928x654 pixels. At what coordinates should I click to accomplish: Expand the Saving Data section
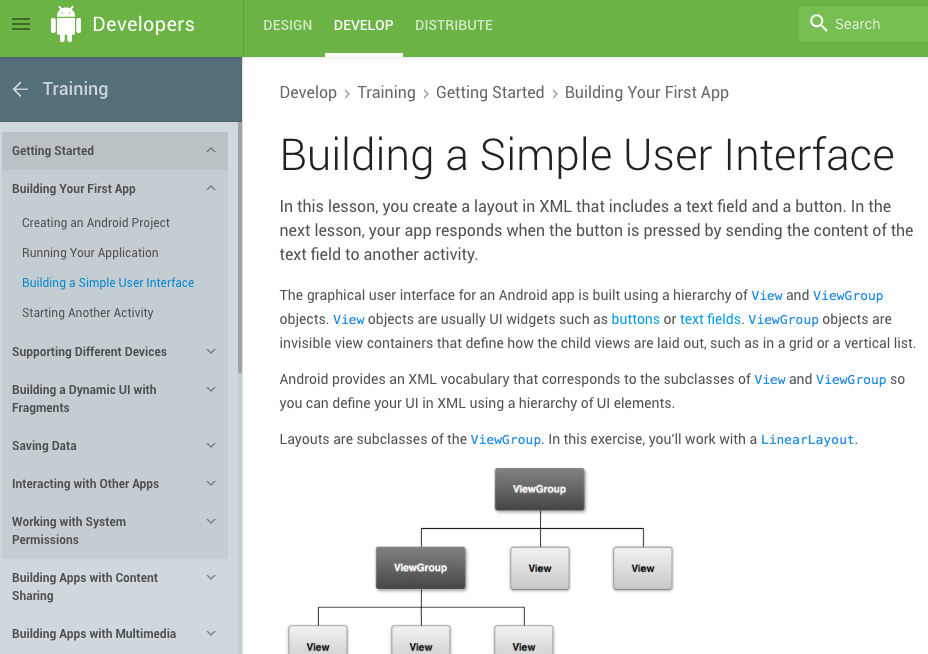pos(210,446)
